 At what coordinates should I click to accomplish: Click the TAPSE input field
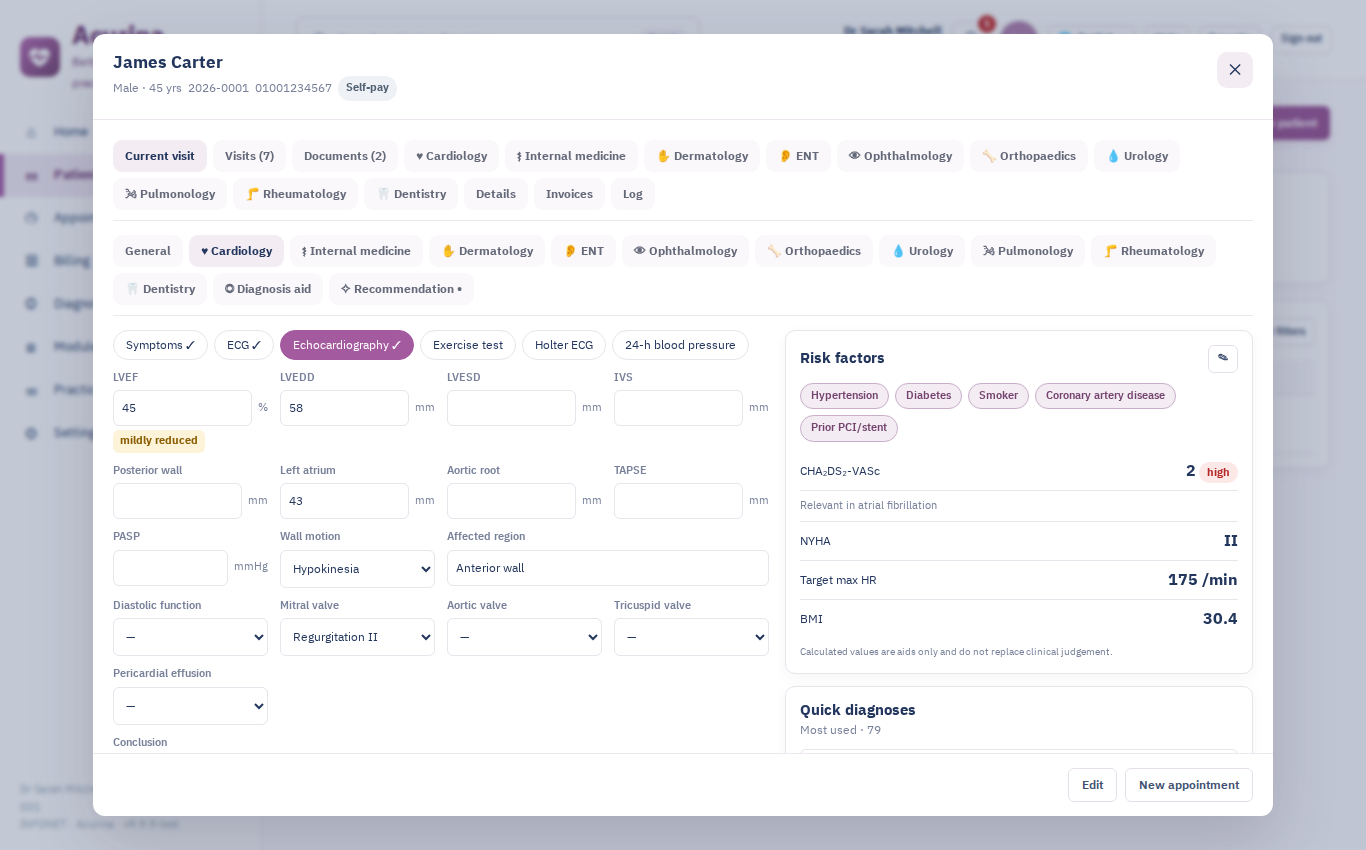[678, 501]
